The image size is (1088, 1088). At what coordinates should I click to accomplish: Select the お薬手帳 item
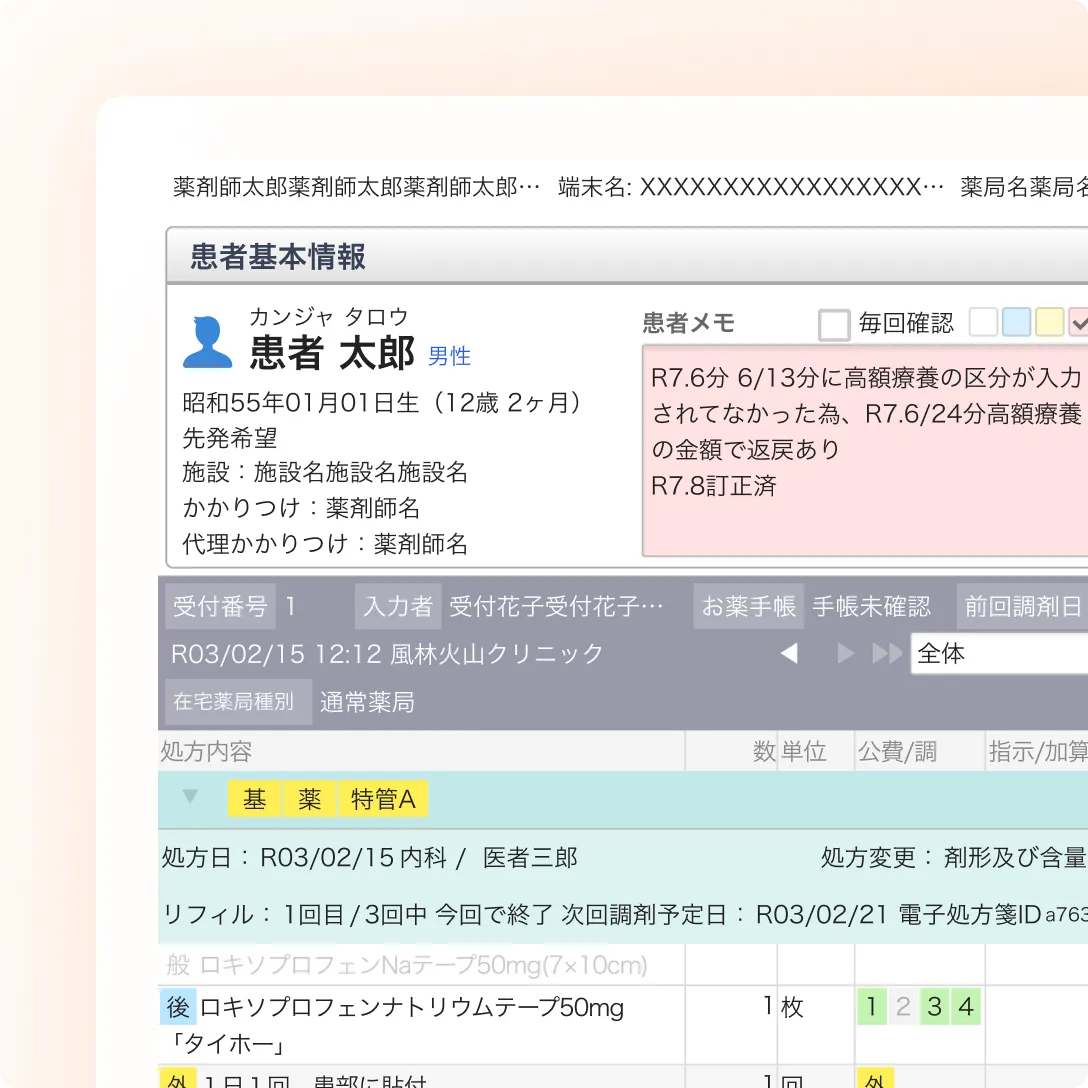748,606
